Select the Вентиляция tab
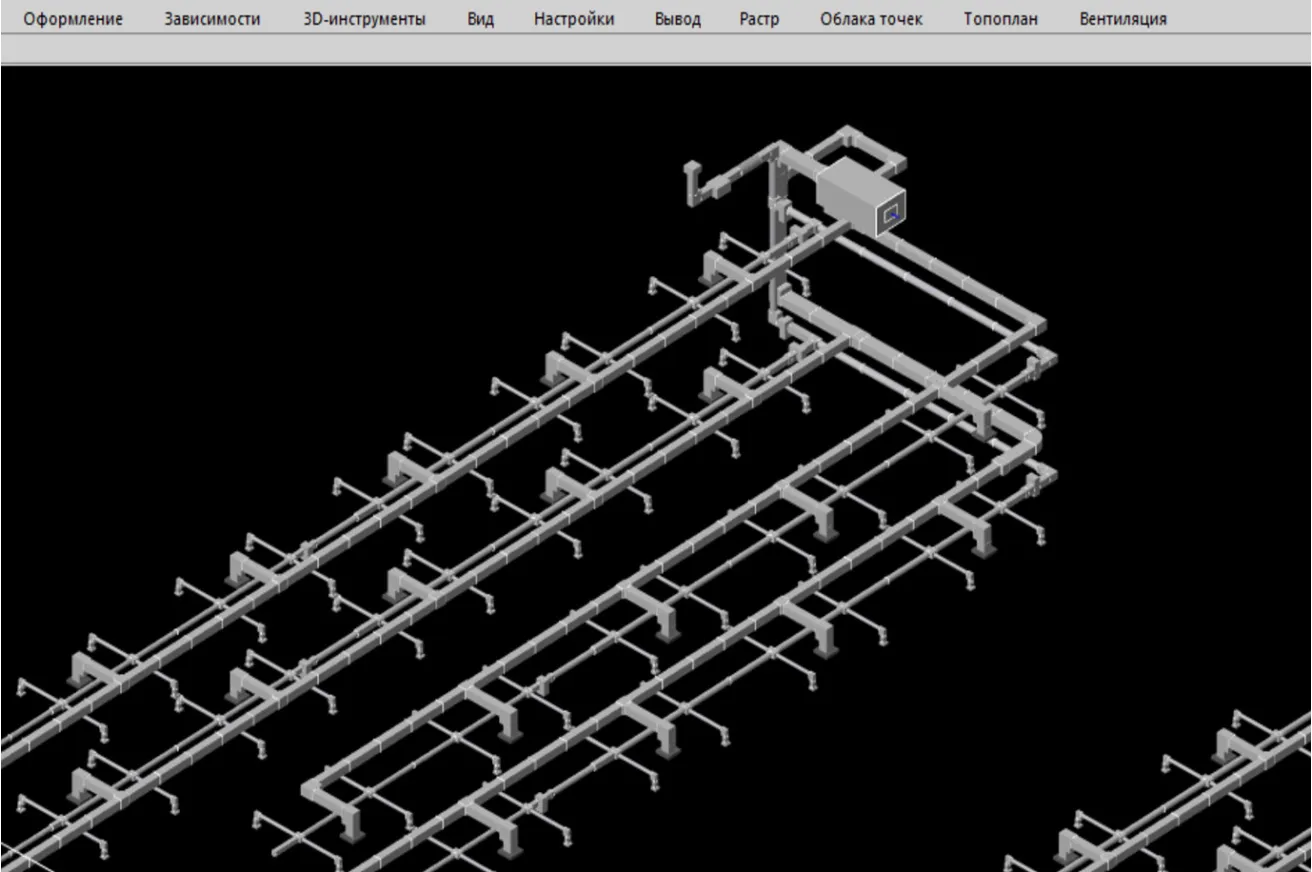 pos(1122,19)
